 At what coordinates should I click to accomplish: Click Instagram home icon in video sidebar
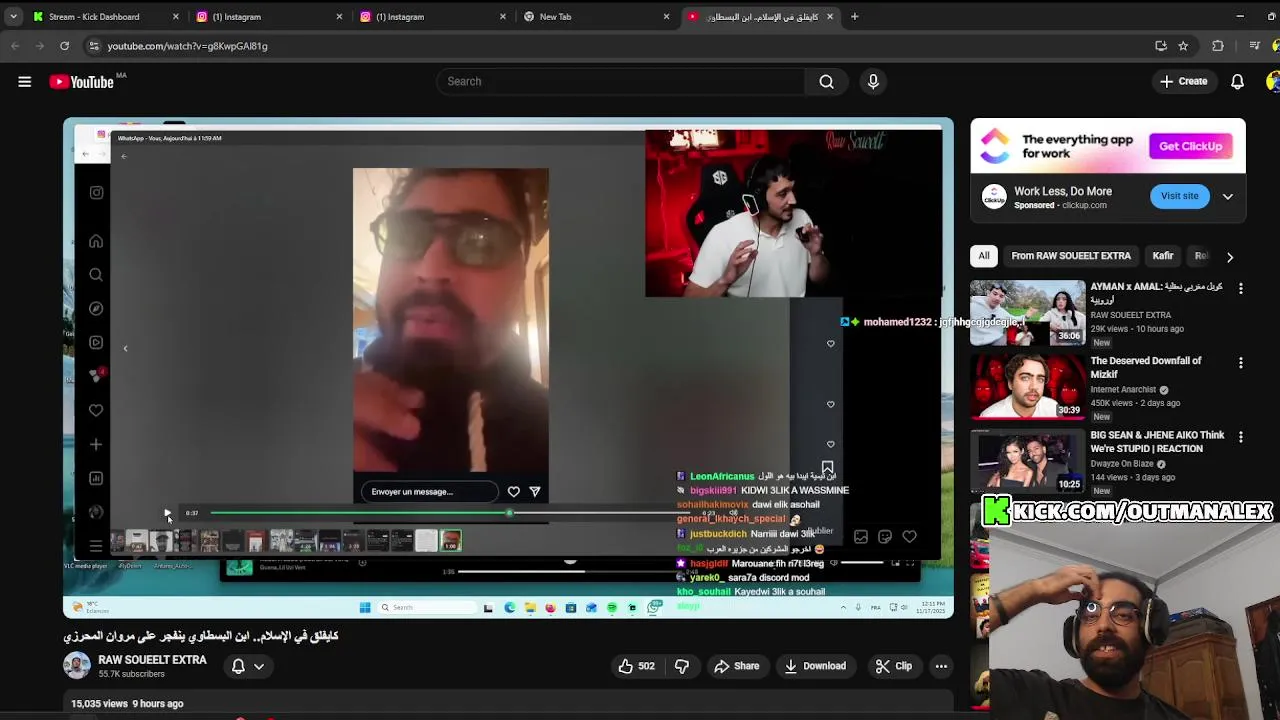pos(96,241)
